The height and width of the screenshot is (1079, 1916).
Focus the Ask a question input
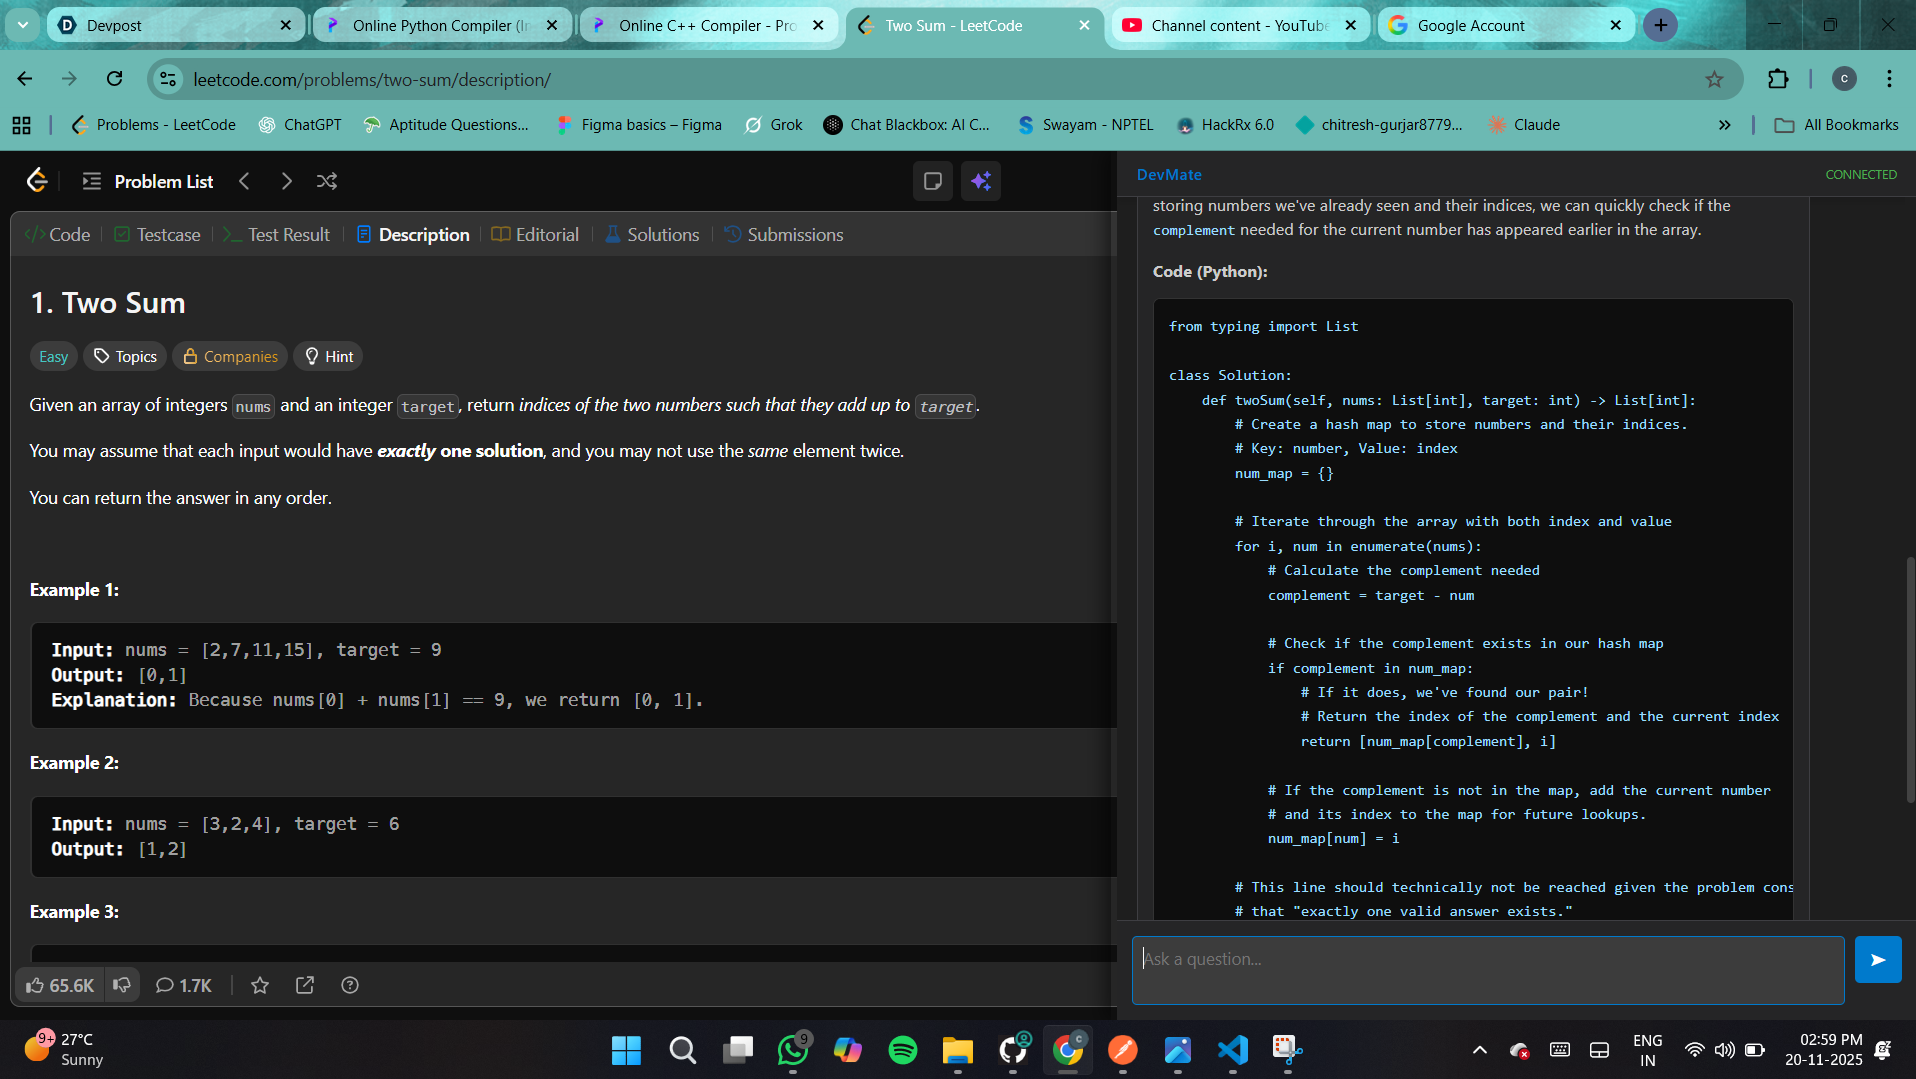point(1488,970)
